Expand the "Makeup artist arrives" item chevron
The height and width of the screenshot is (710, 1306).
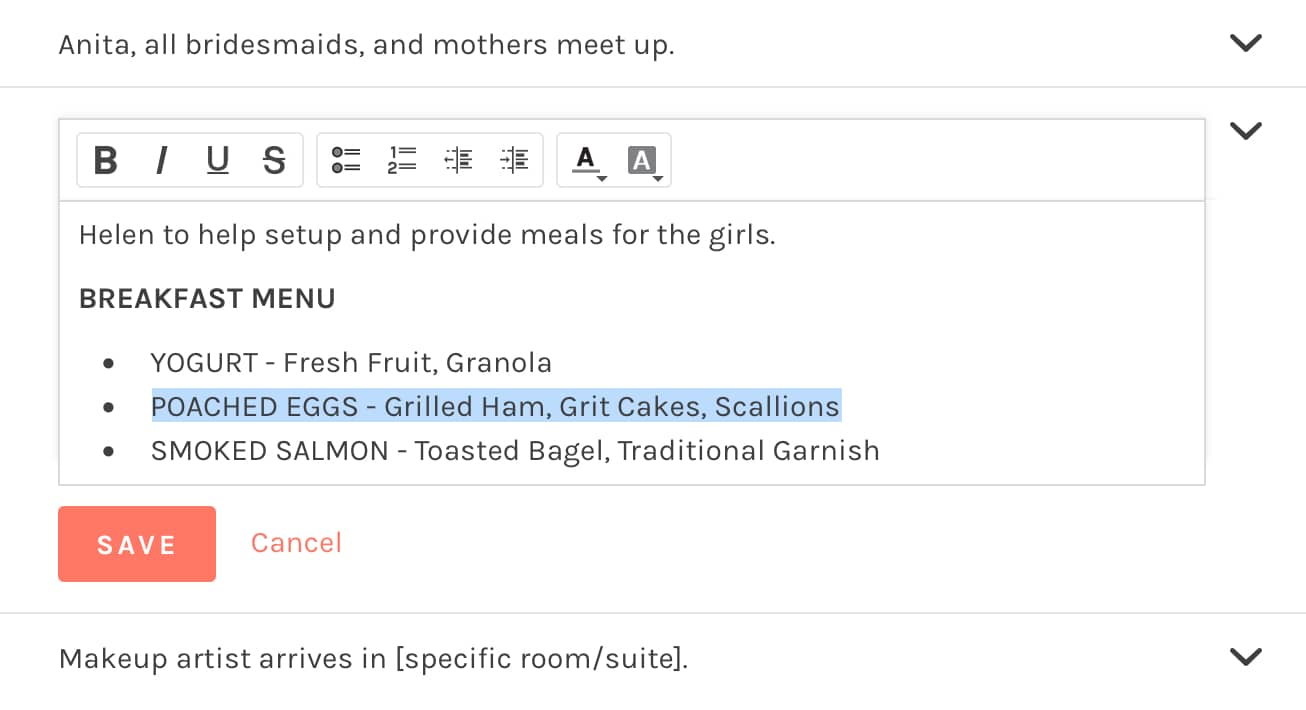1245,657
